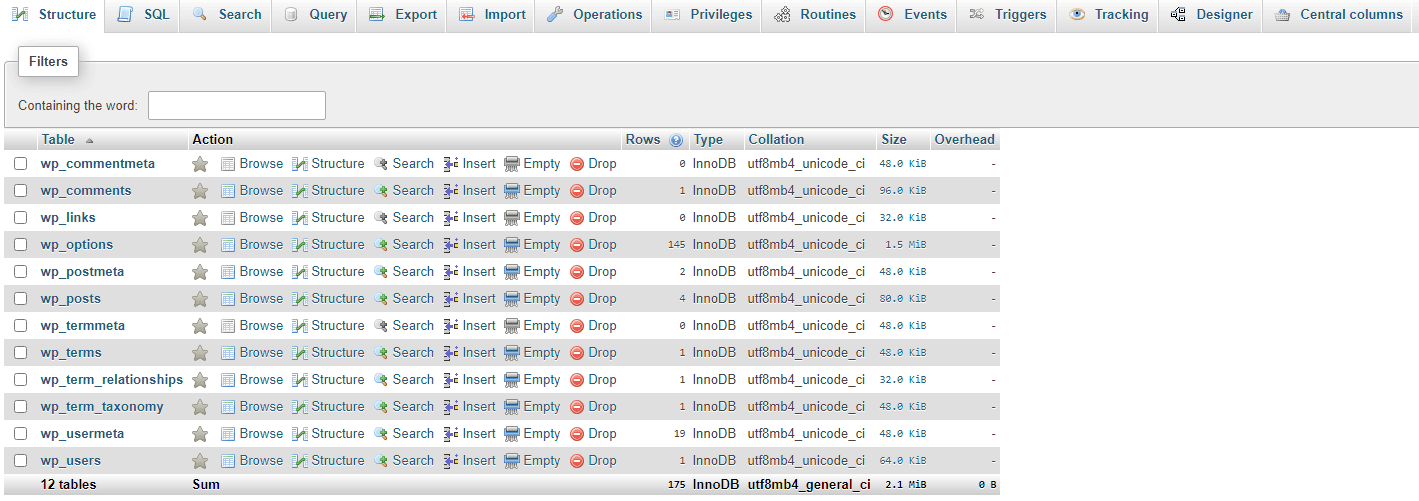1419x501 pixels.
Task: Open the wp_posts table link
Action: (70, 299)
